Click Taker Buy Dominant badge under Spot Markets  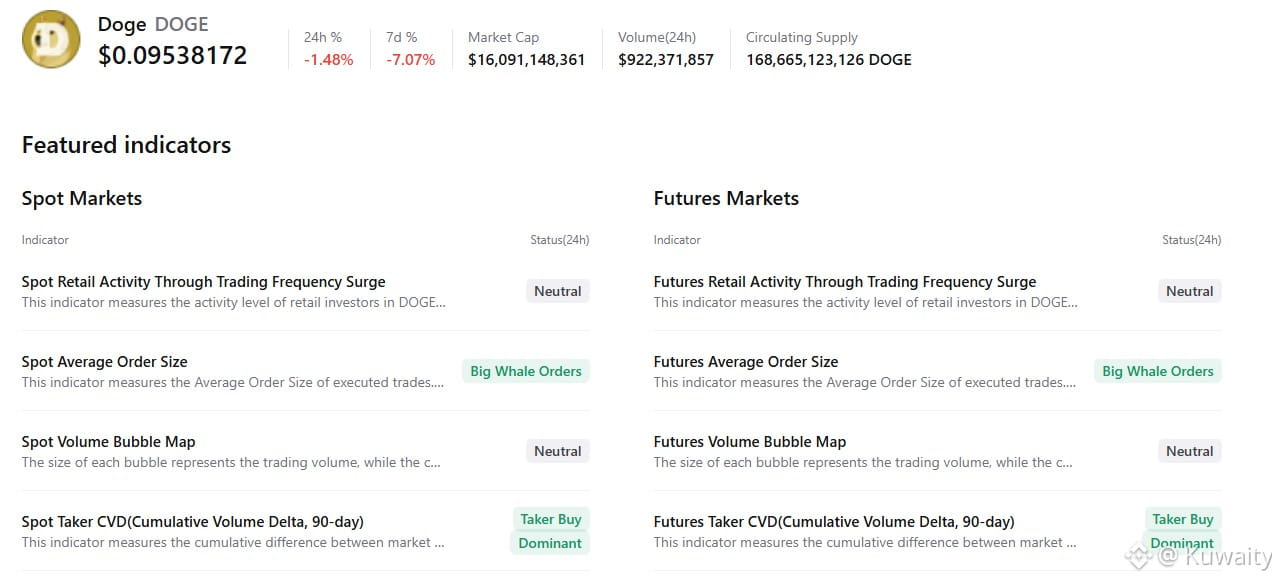(x=550, y=531)
